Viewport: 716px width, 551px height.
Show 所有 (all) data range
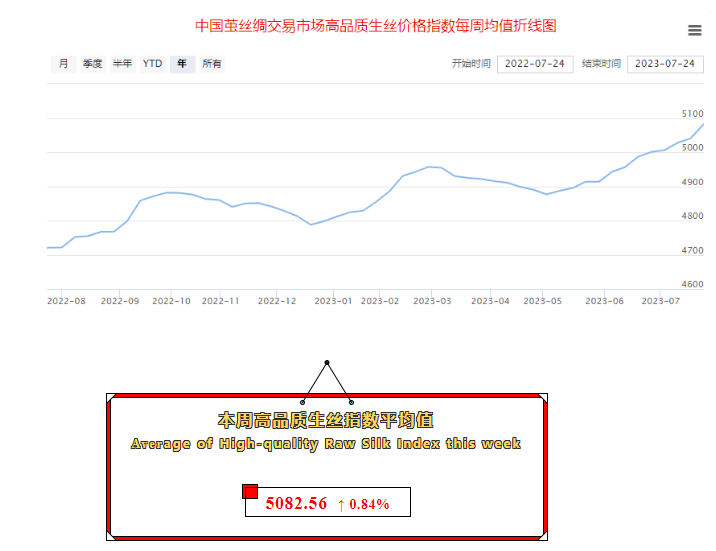pos(212,64)
